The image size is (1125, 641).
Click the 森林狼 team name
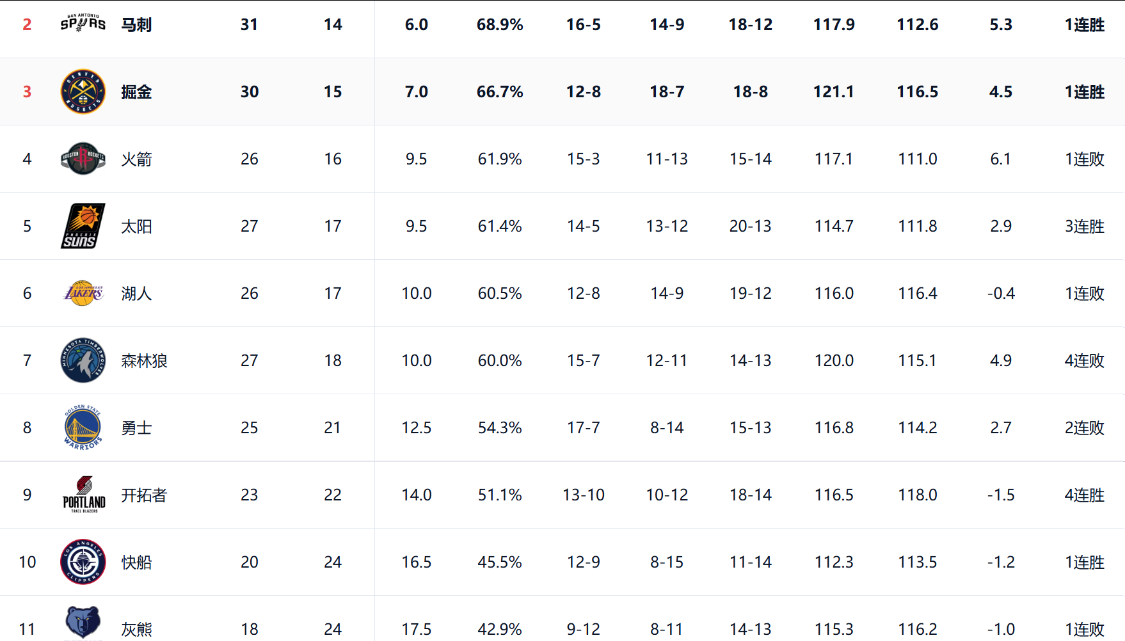click(144, 360)
